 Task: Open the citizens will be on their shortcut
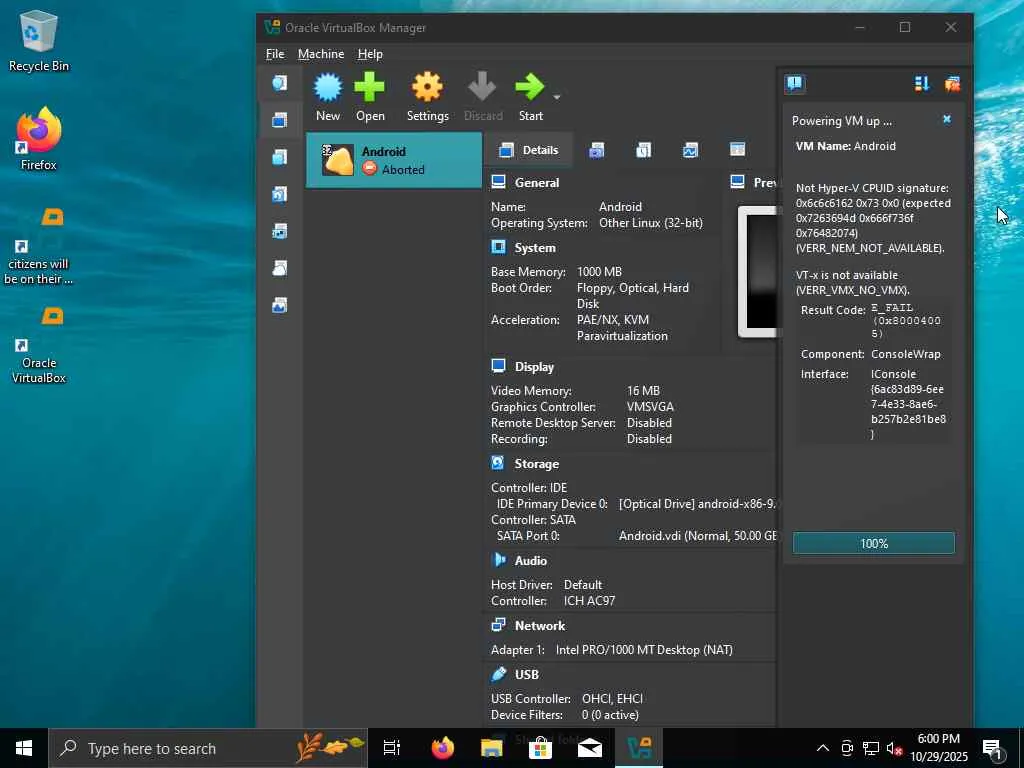(x=39, y=246)
